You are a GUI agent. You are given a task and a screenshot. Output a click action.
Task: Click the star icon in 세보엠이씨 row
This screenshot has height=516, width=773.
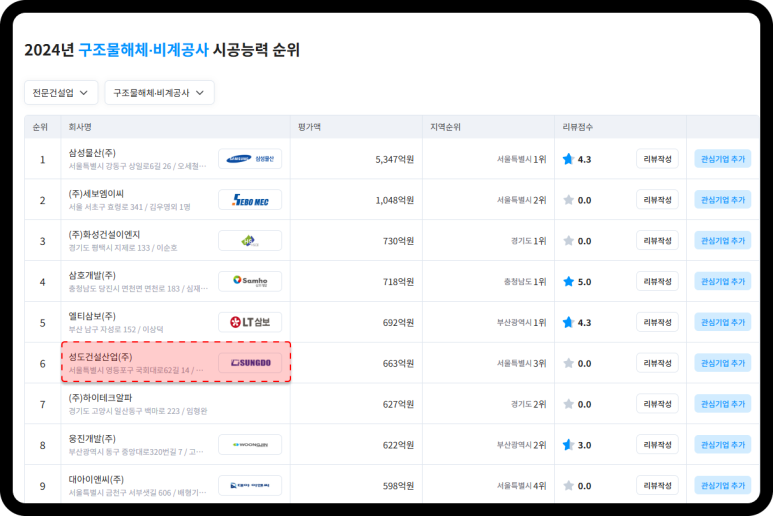pos(568,200)
